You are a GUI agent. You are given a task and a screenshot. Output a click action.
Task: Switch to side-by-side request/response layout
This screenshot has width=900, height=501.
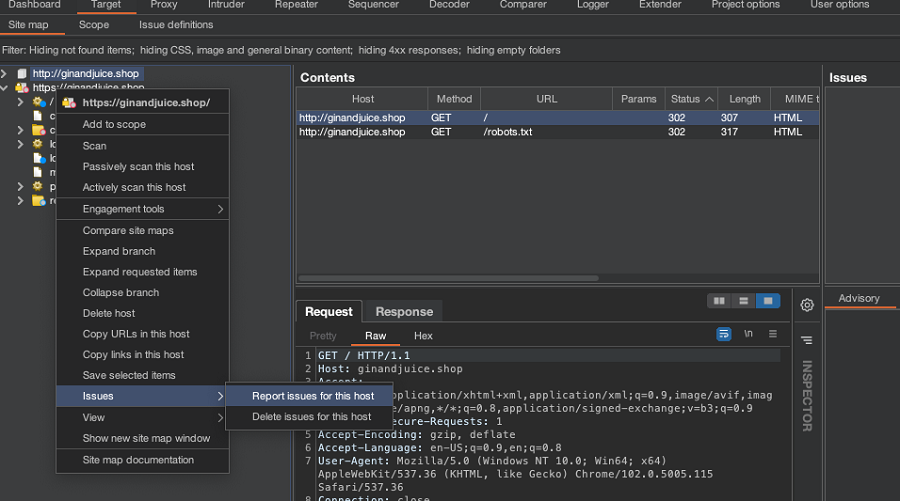[x=718, y=301]
